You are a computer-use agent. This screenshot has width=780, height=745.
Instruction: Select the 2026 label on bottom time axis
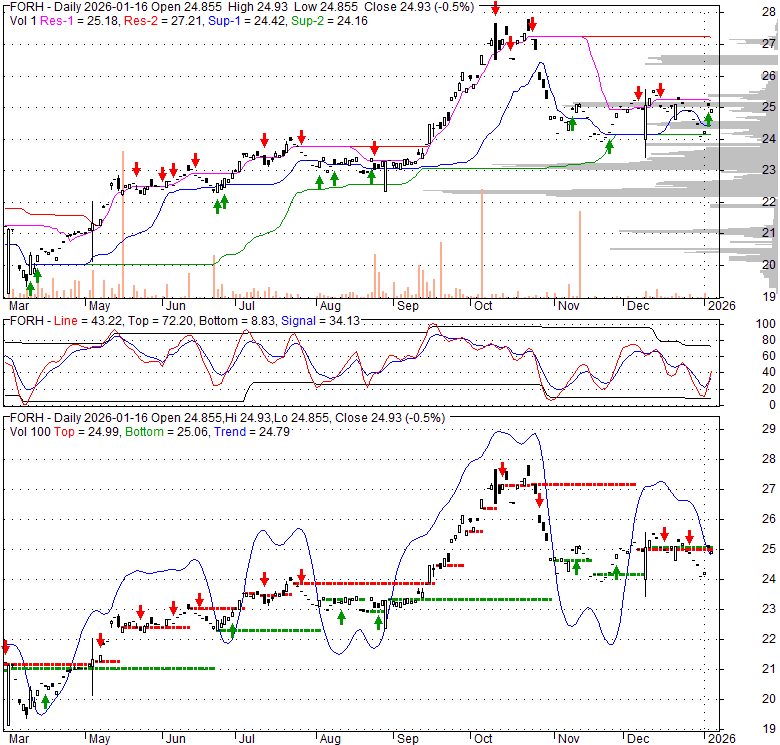(714, 739)
